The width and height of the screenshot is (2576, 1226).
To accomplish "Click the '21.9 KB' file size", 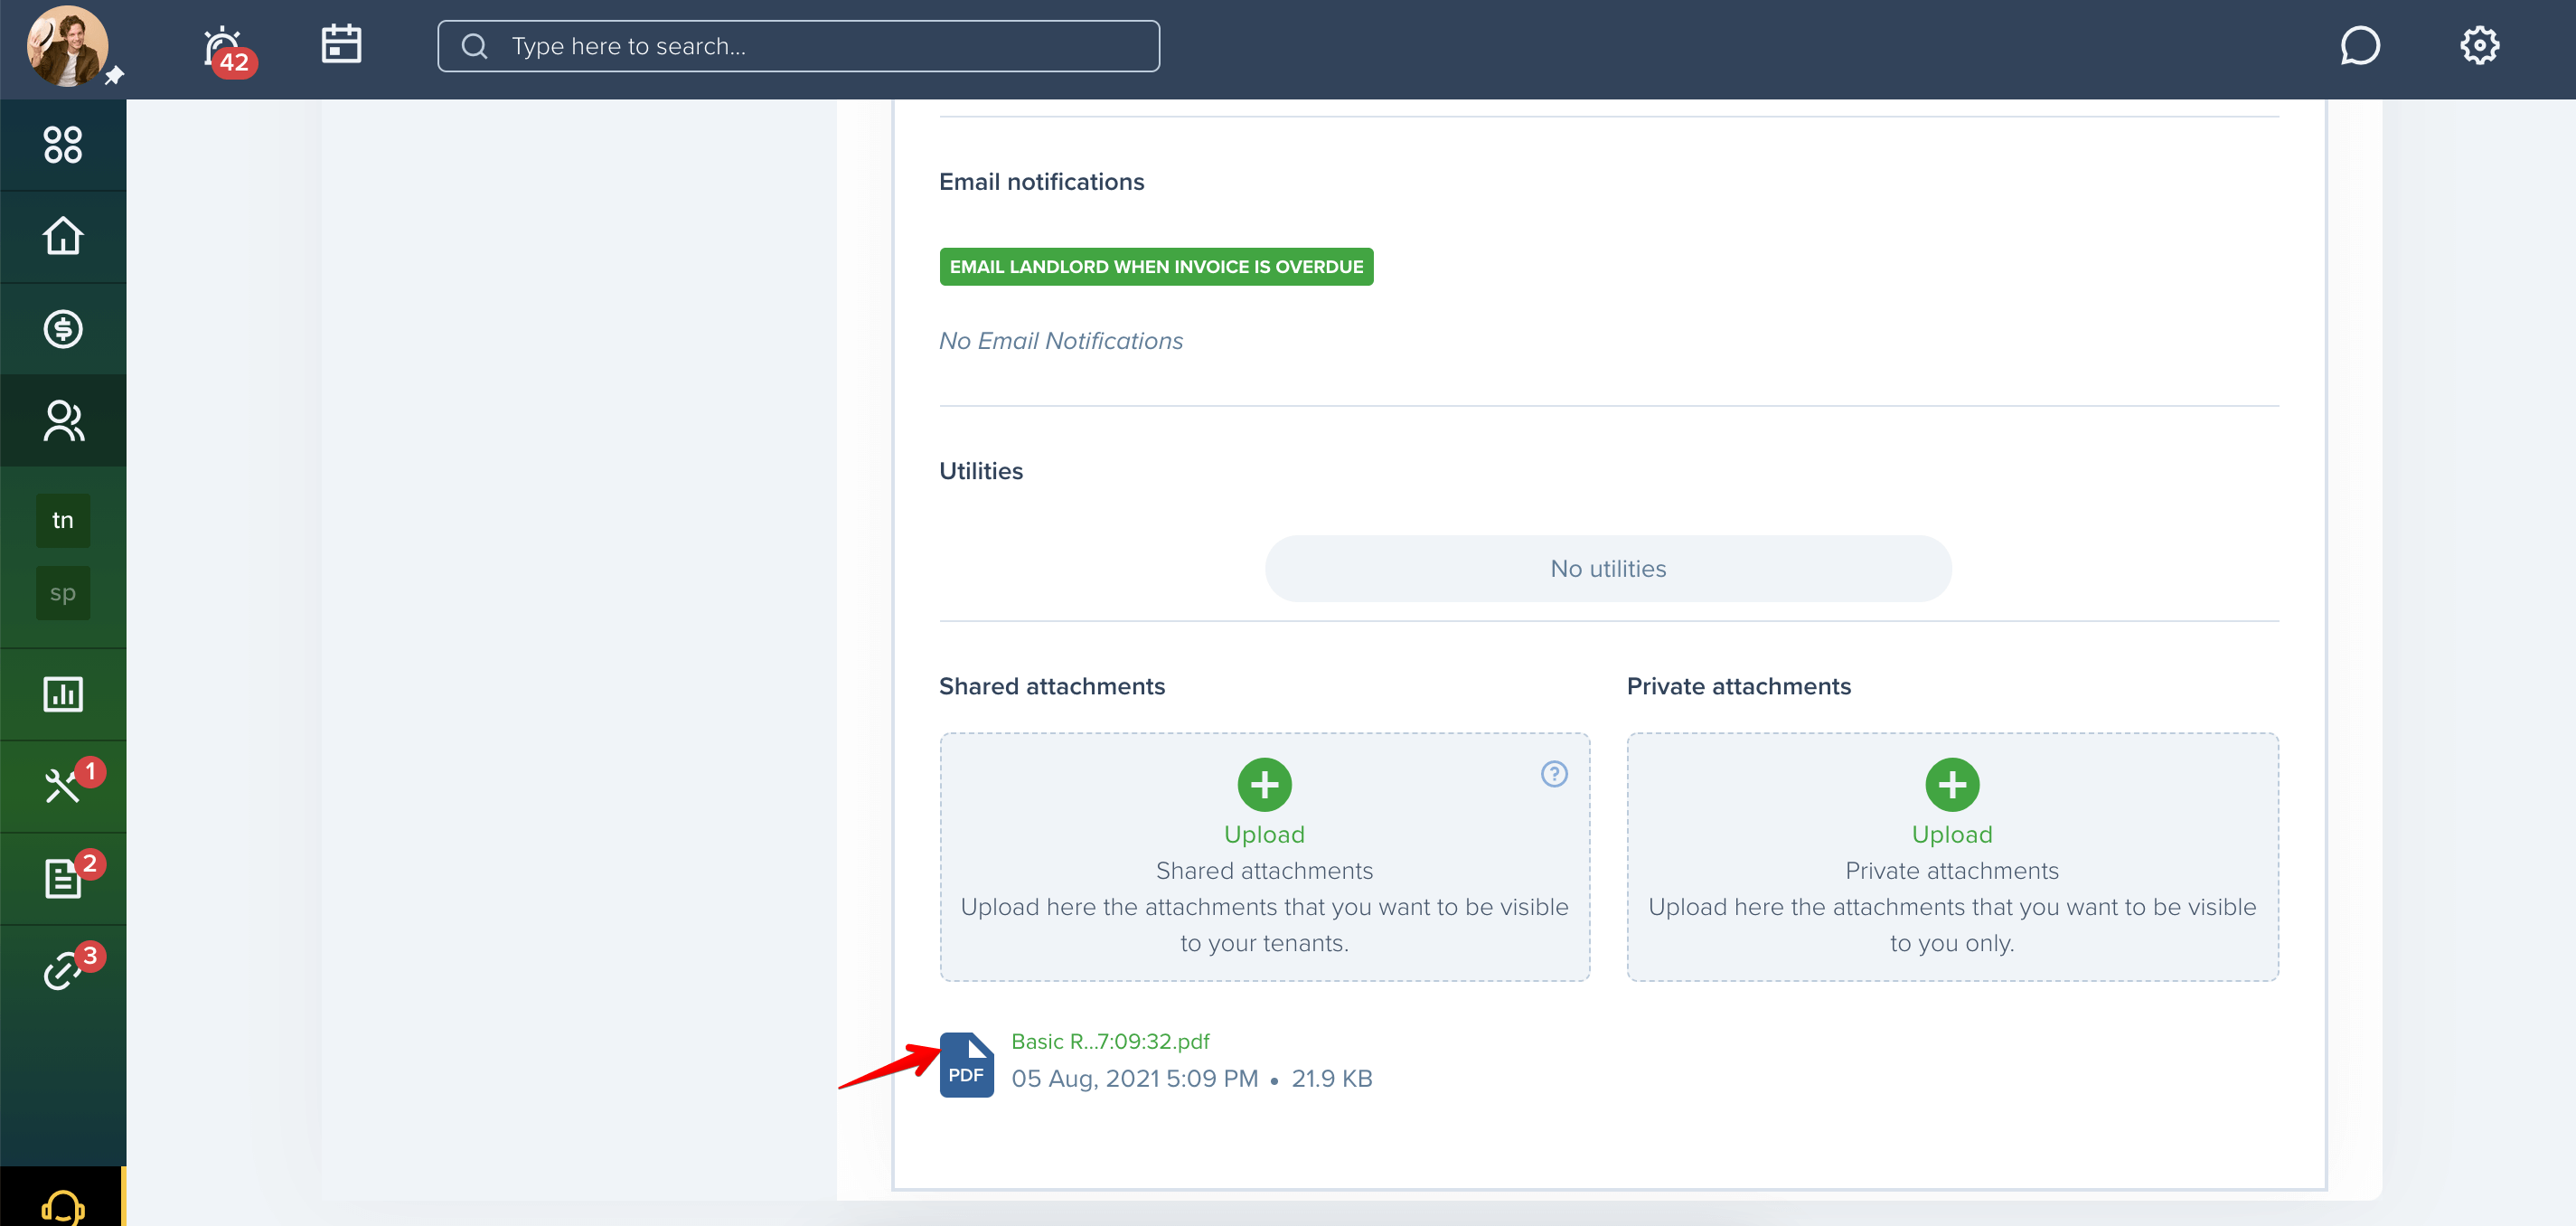I will tap(1331, 1079).
